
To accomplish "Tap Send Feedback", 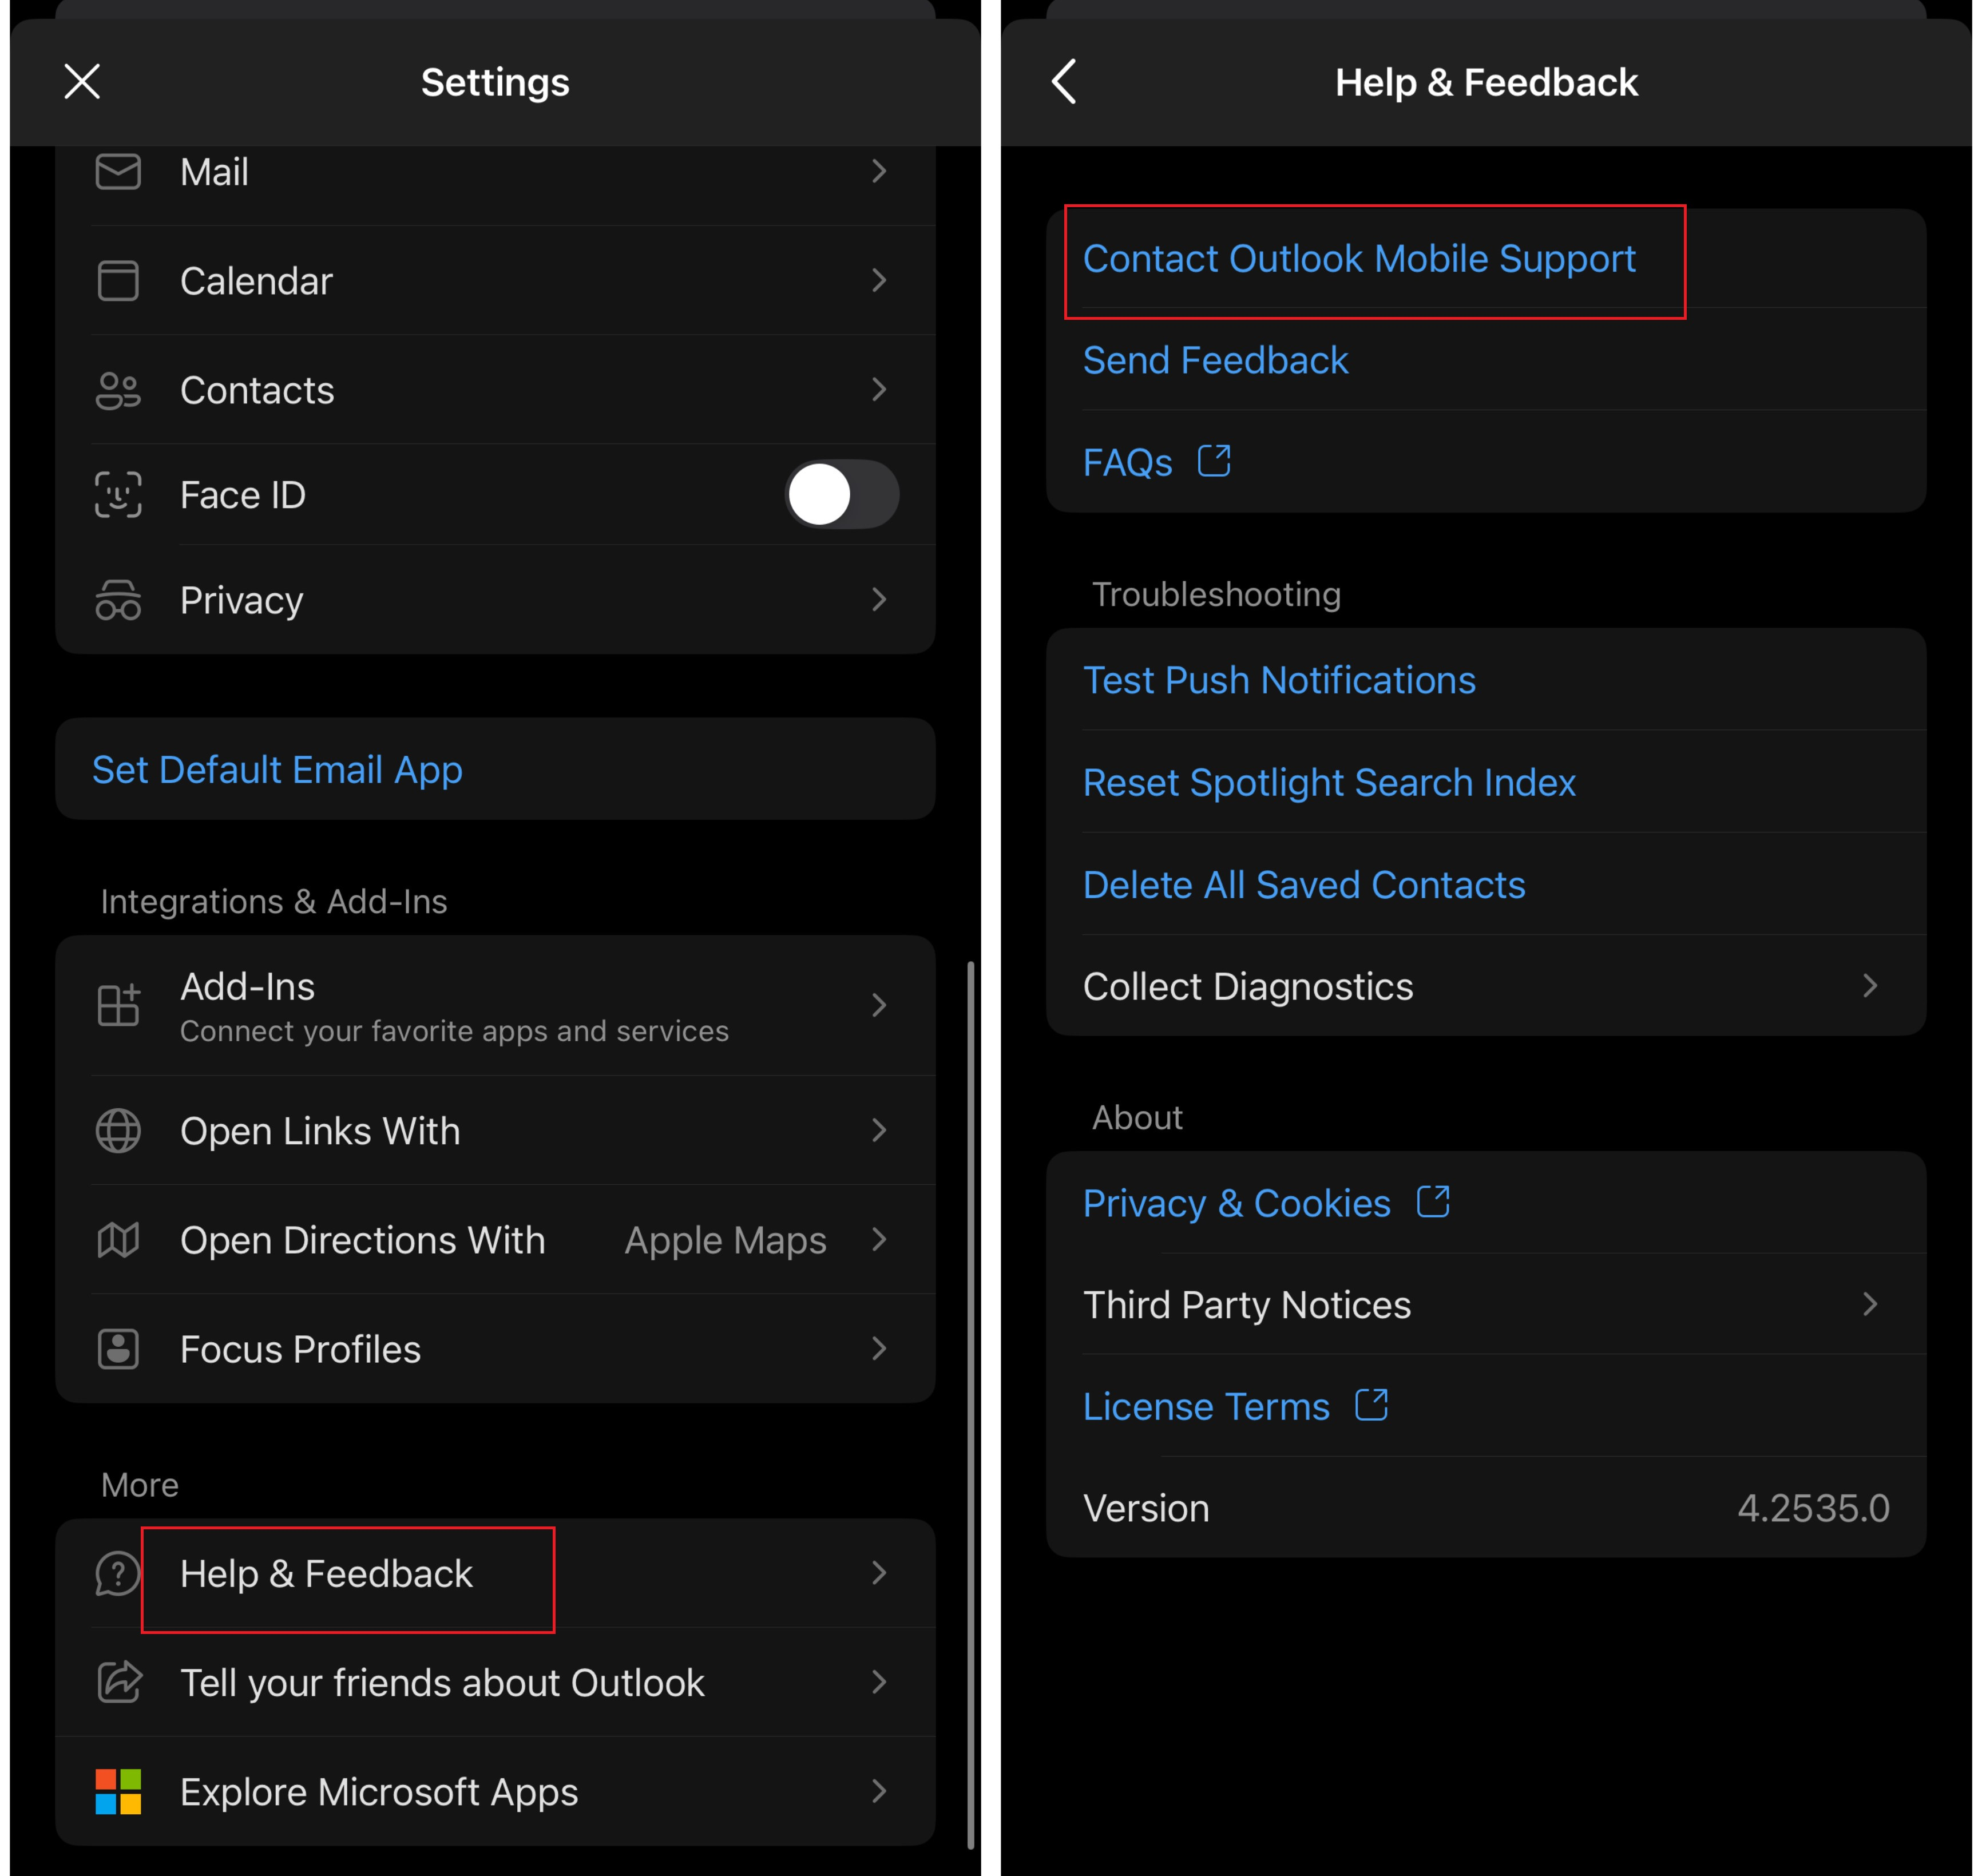I will [x=1486, y=360].
